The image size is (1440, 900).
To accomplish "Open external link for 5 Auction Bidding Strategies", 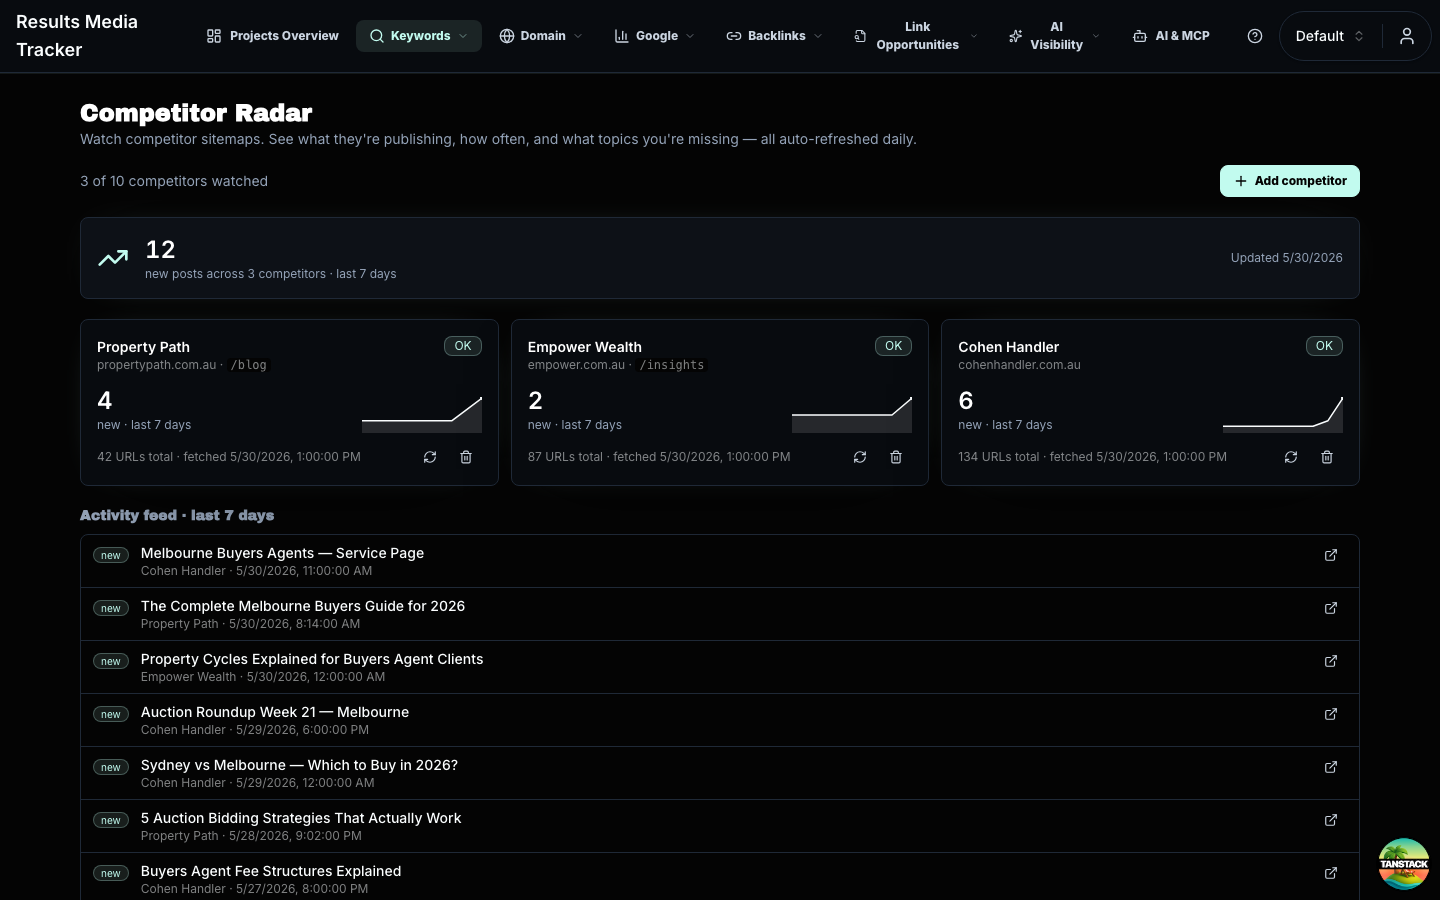I will [x=1331, y=820].
